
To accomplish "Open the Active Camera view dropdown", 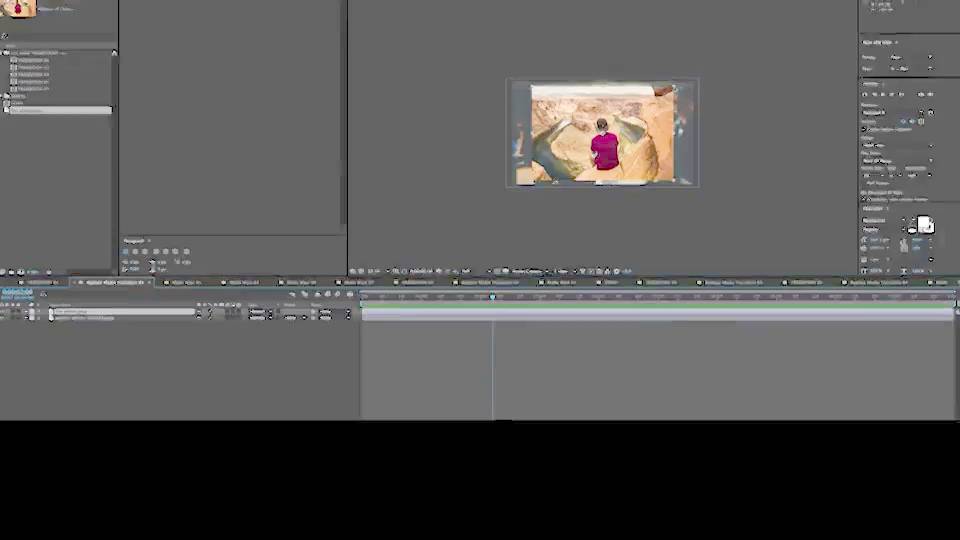I will point(529,271).
